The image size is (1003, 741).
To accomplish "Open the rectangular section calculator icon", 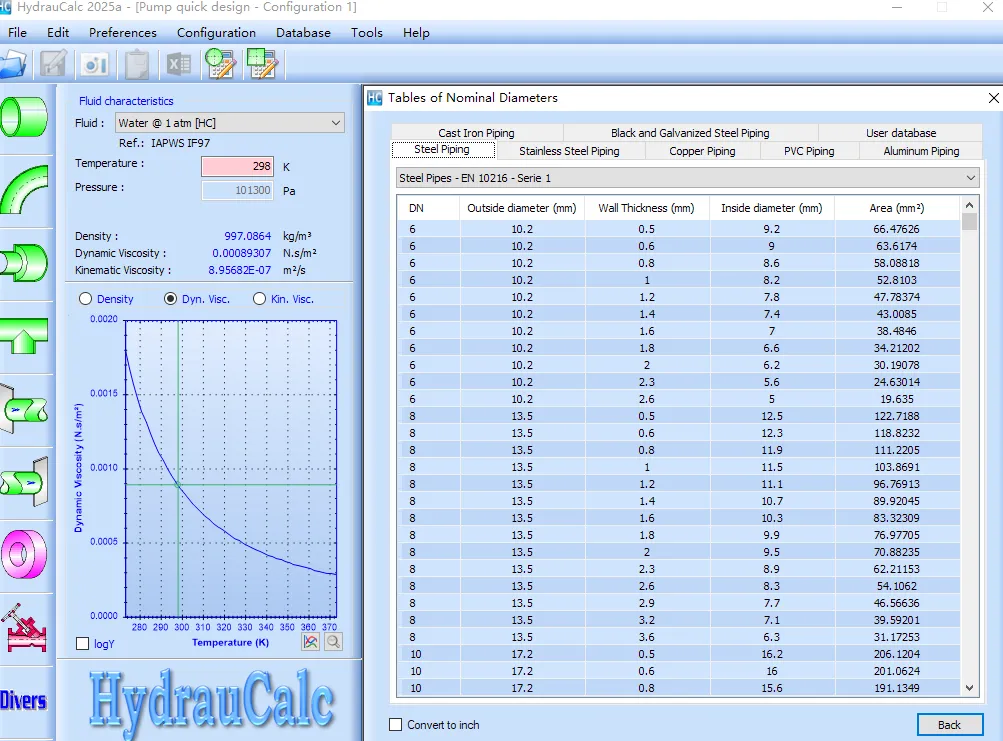I will [x=262, y=64].
